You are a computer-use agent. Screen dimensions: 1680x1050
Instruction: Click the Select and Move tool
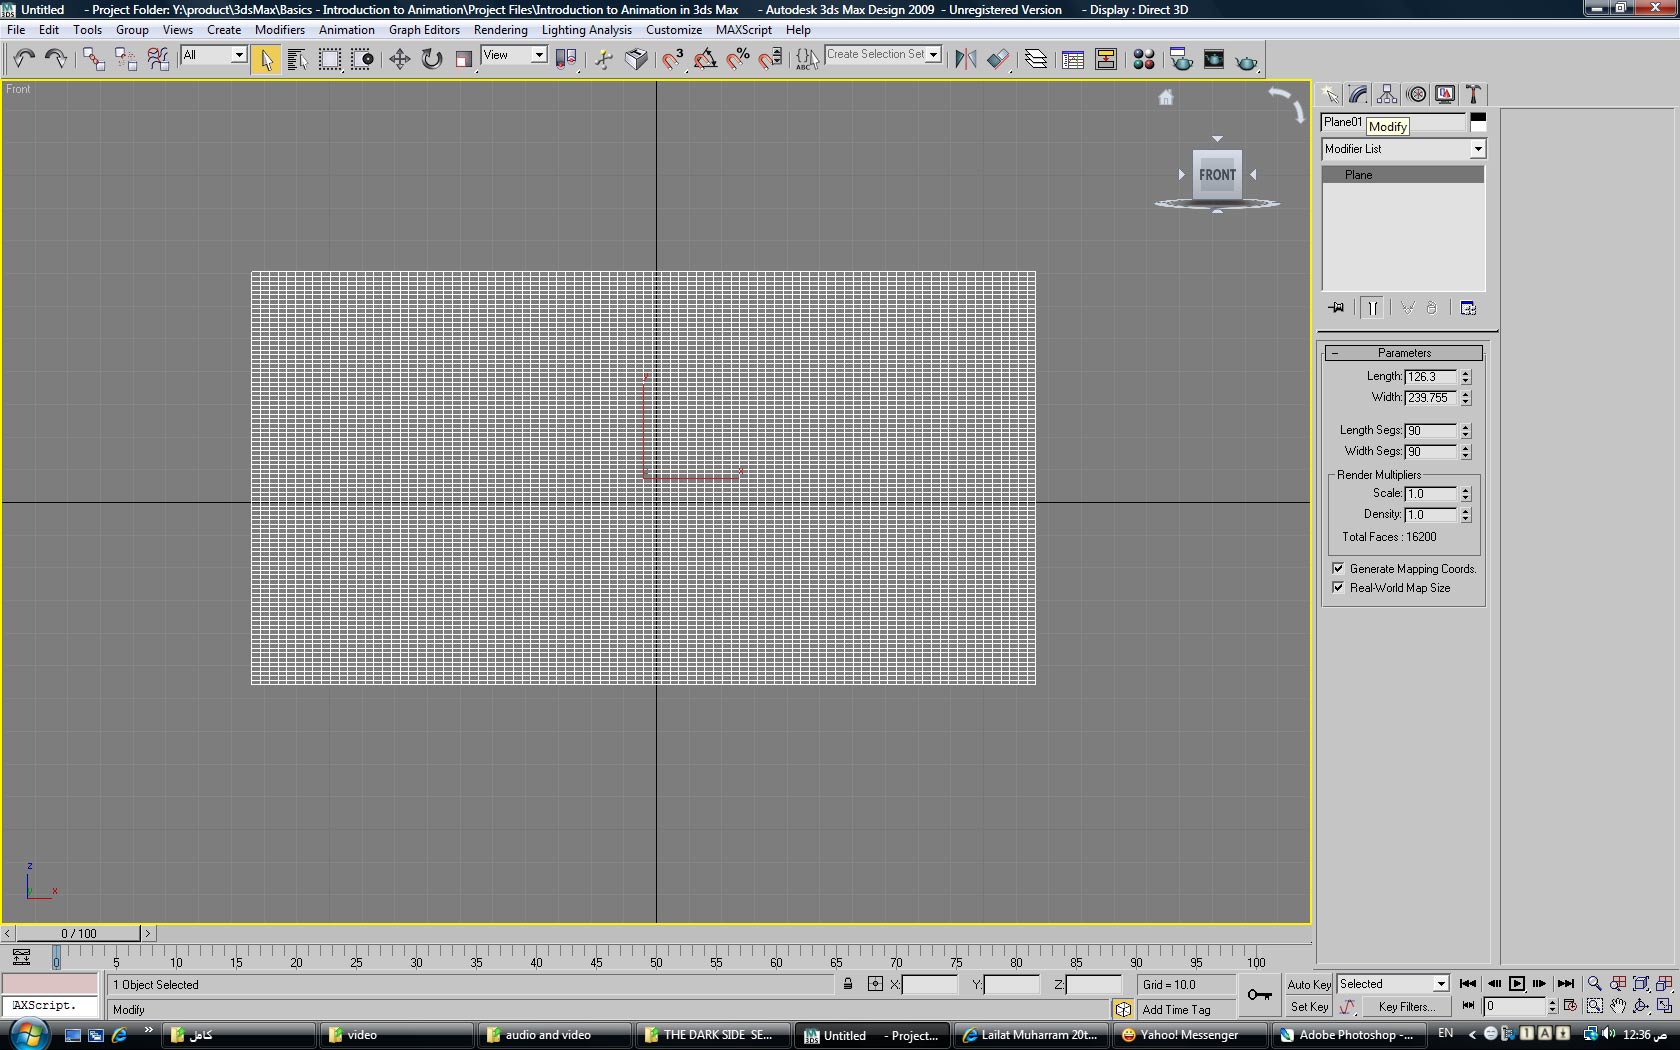399,59
